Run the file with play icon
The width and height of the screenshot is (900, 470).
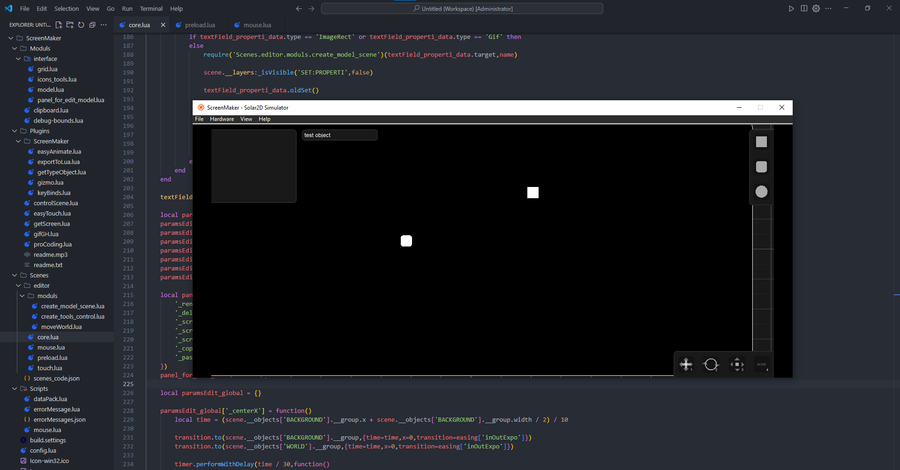pyautogui.click(x=791, y=9)
